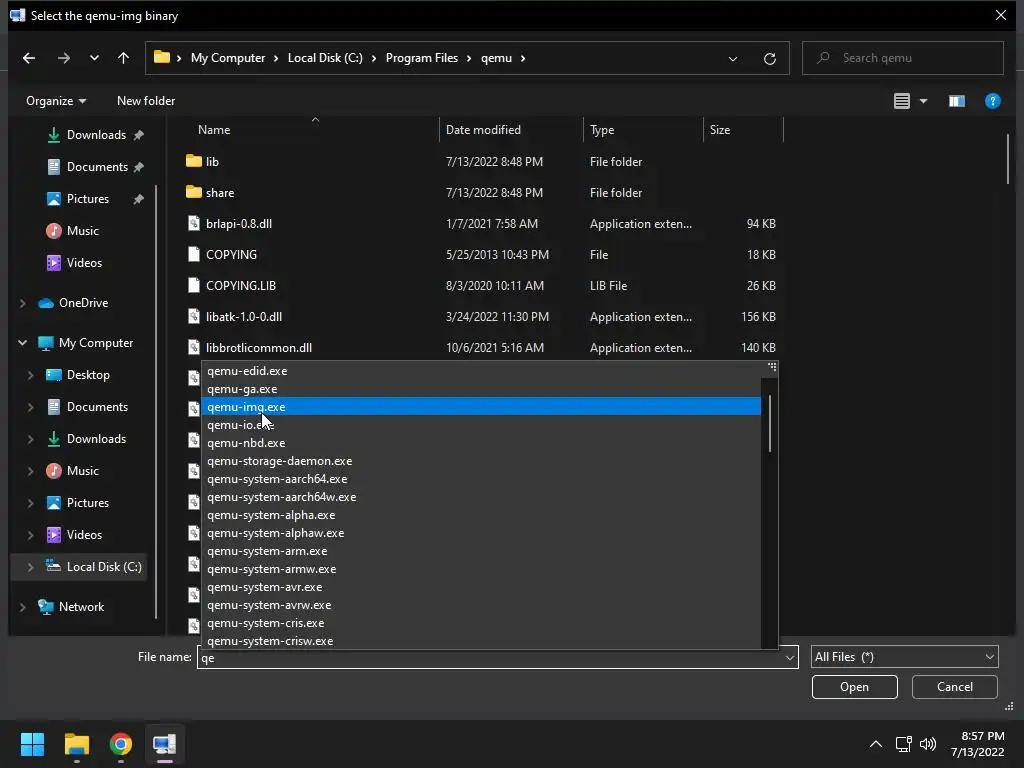Go back with the left arrow button

pyautogui.click(x=29, y=58)
